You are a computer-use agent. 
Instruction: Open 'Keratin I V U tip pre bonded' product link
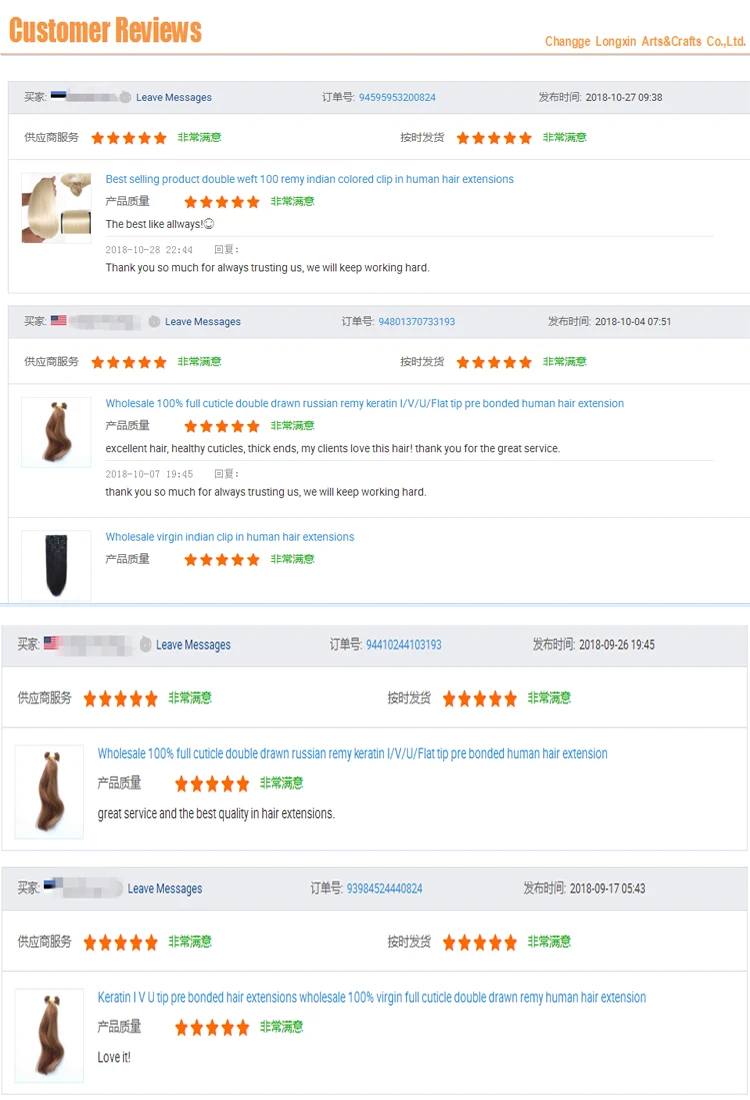coord(371,998)
